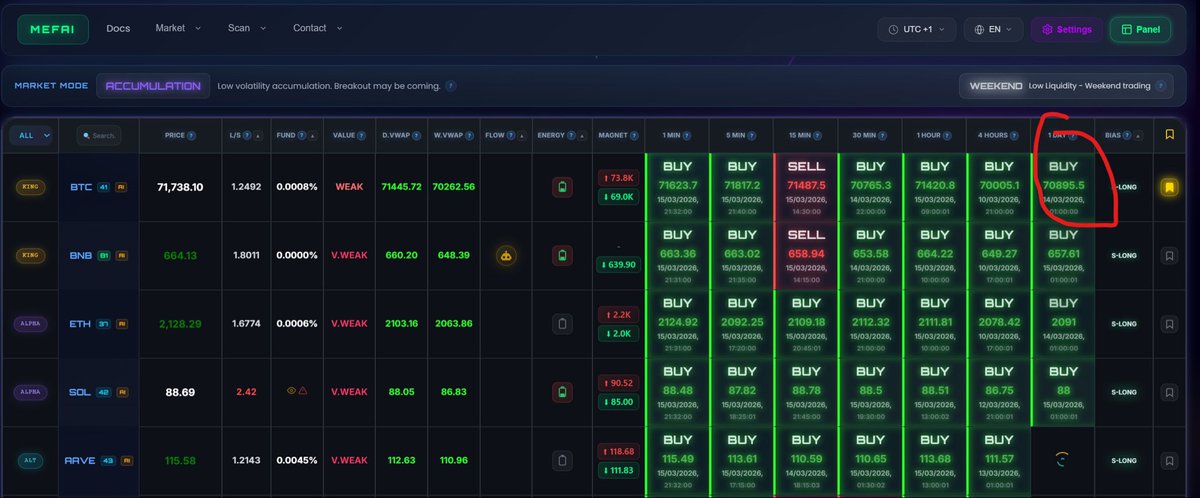Show help for PRICE column
The image size is (1200, 498).
191,135
